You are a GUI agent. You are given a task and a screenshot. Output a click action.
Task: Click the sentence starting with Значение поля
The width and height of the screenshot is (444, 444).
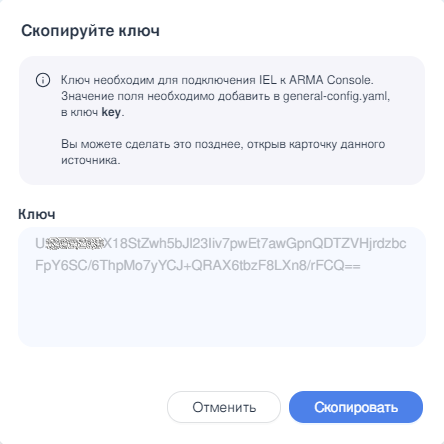click(226, 104)
